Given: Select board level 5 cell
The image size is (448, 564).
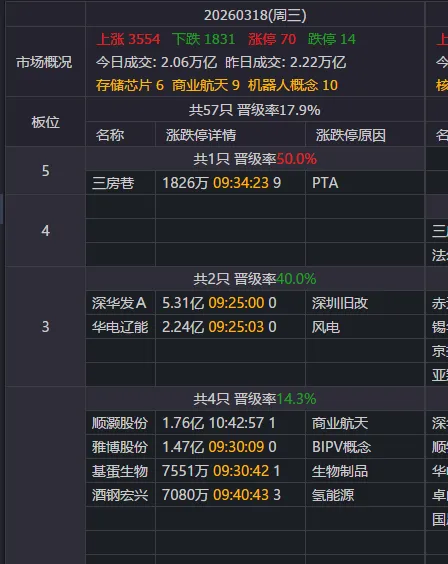Looking at the screenshot, I should click(x=45, y=170).
